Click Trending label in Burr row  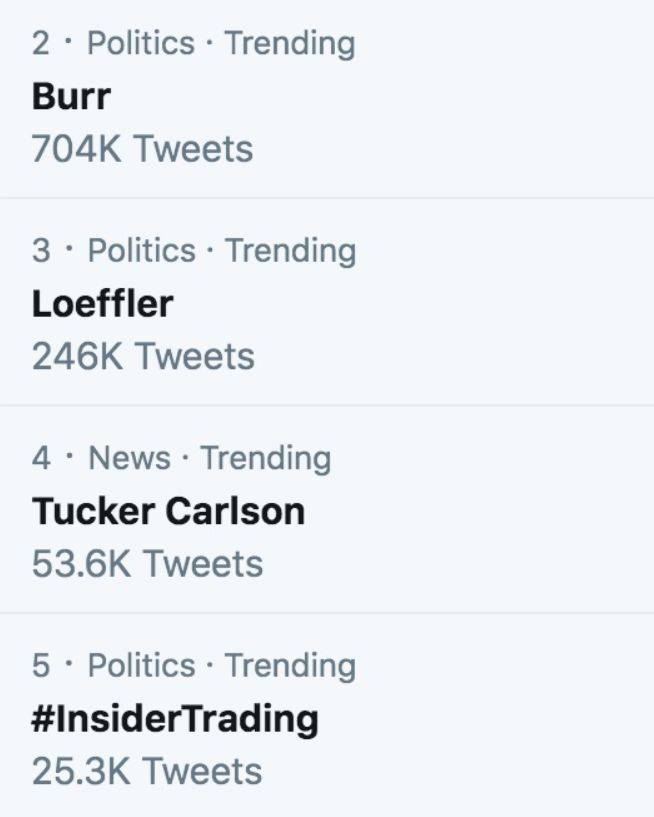click(290, 44)
